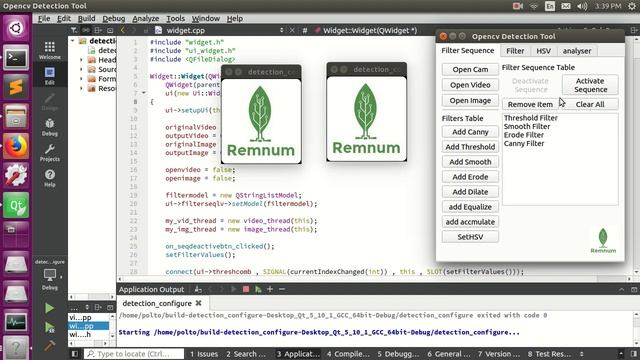Viewport: 640px width, 360px height.
Task: Click the Type to locate field
Action: (x=134, y=354)
